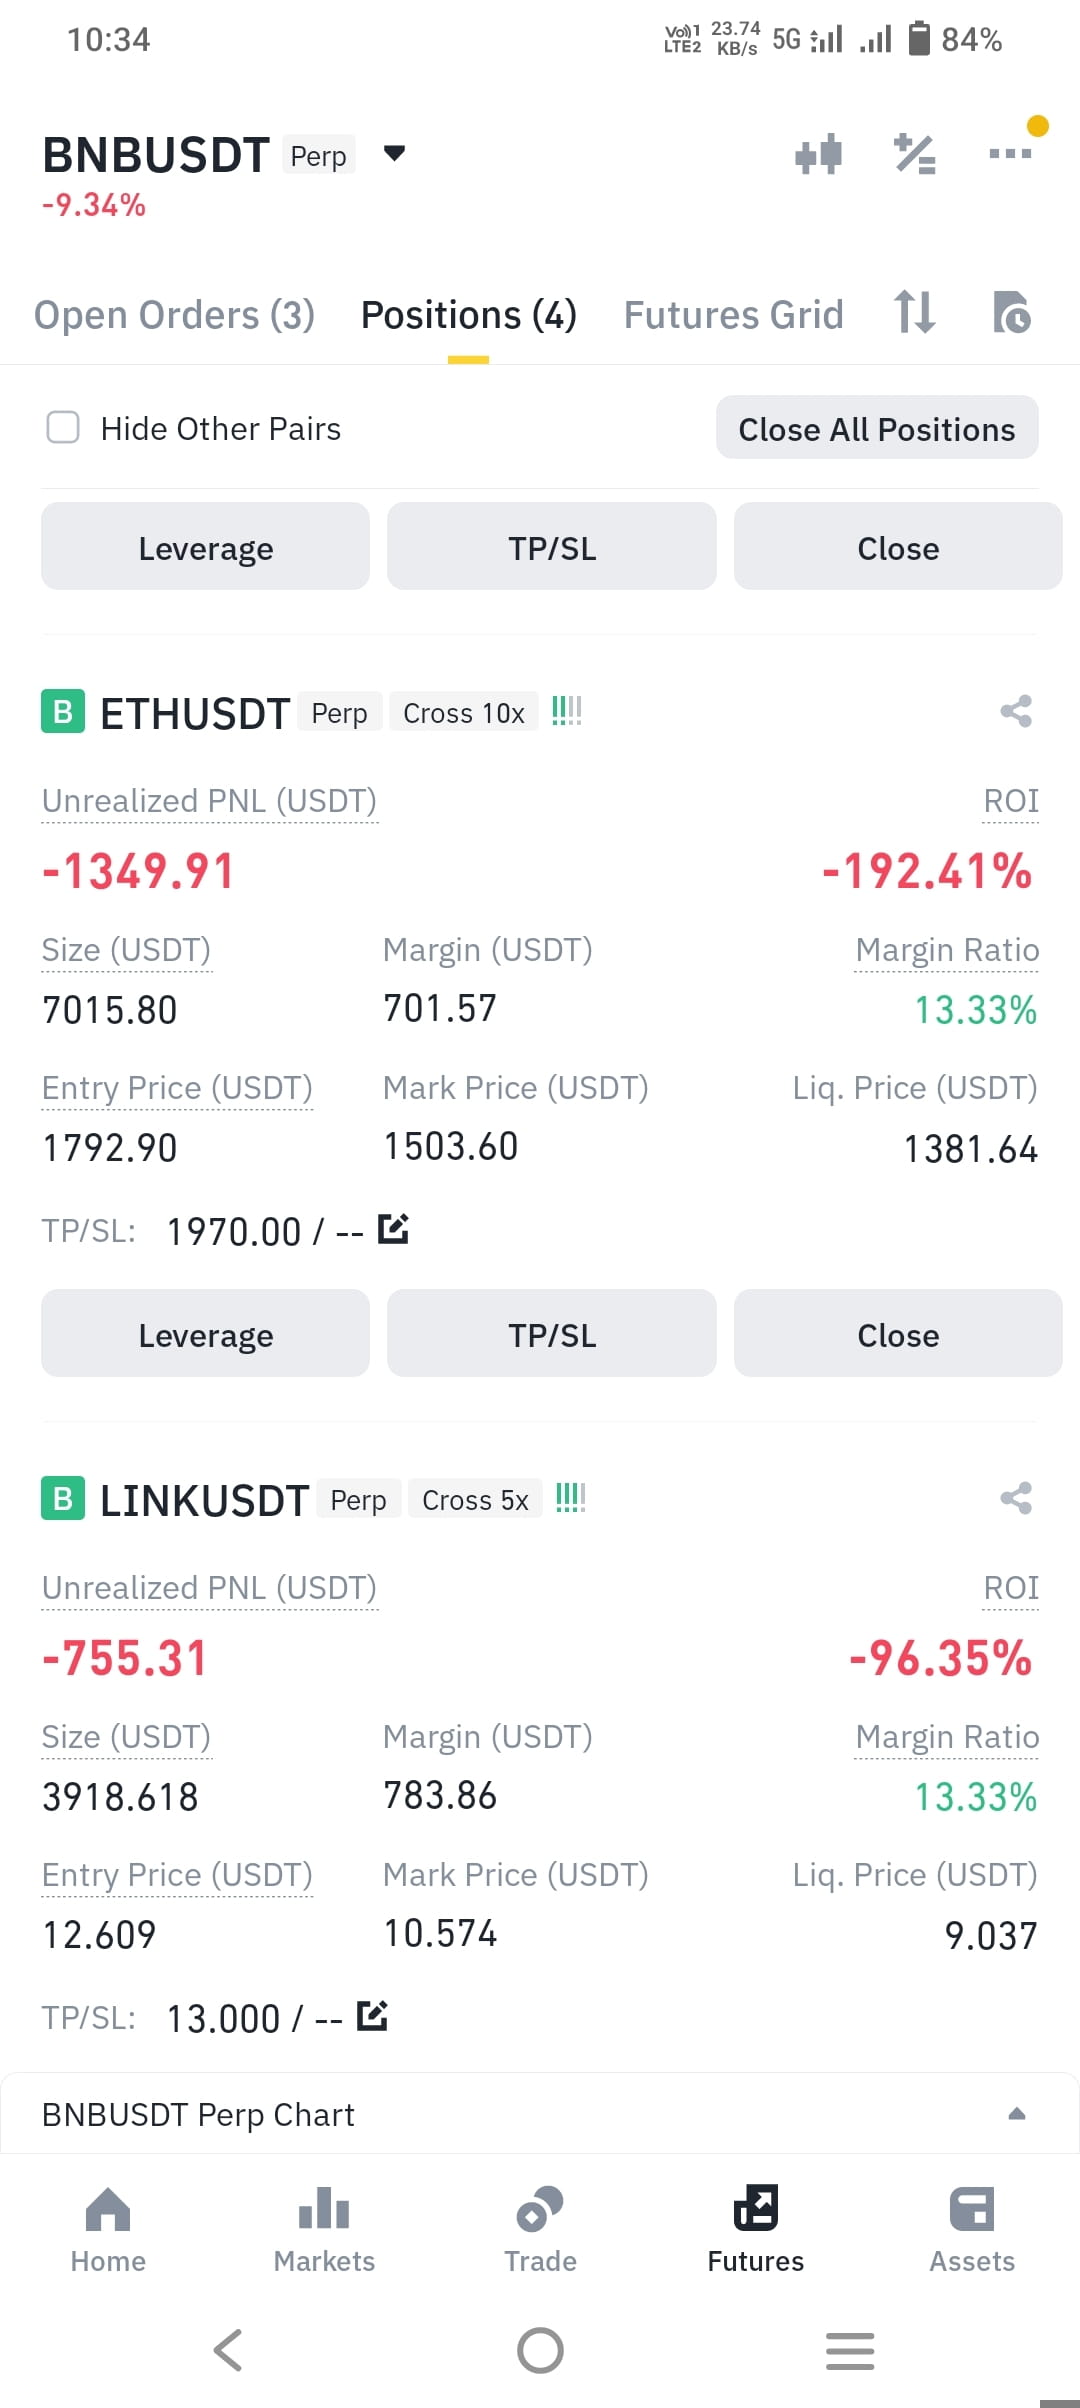The width and height of the screenshot is (1080, 2408).
Task: Share the ETHUSDT position
Action: pyautogui.click(x=1016, y=711)
